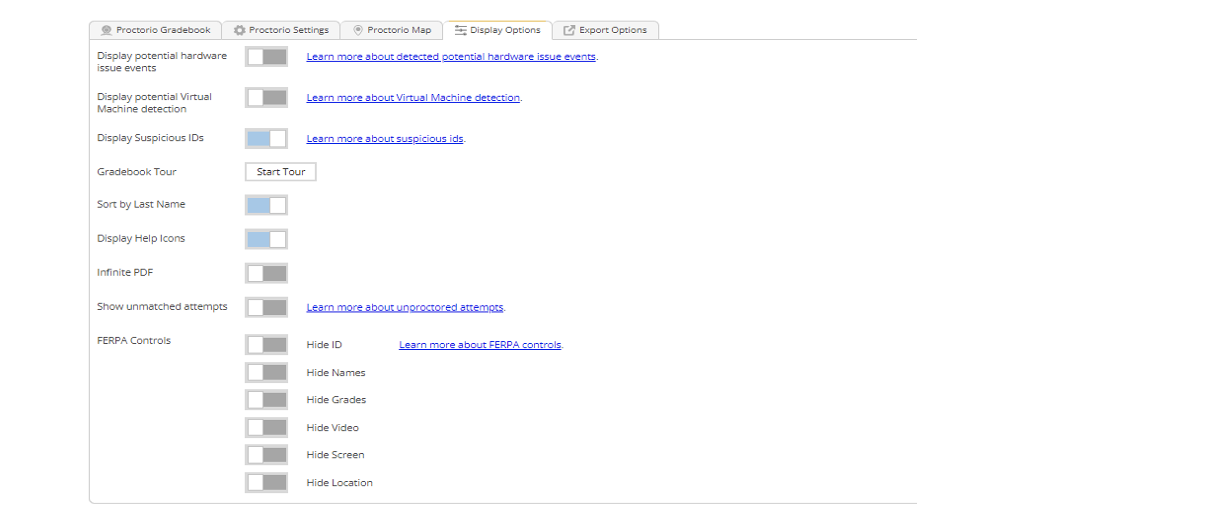Follow the Learn more about suspicious ids link
The image size is (1206, 532).
tap(385, 139)
